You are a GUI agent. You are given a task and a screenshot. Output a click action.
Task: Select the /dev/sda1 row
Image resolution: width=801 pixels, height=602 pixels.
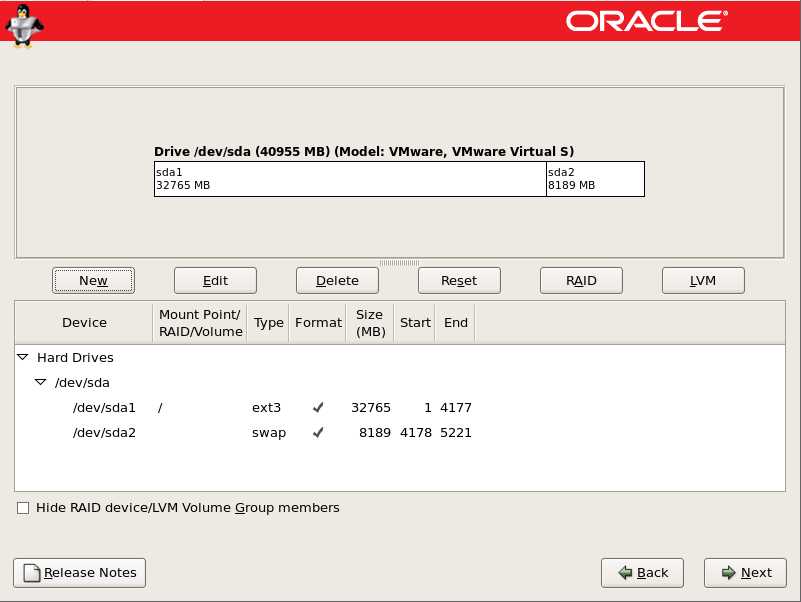pos(400,408)
